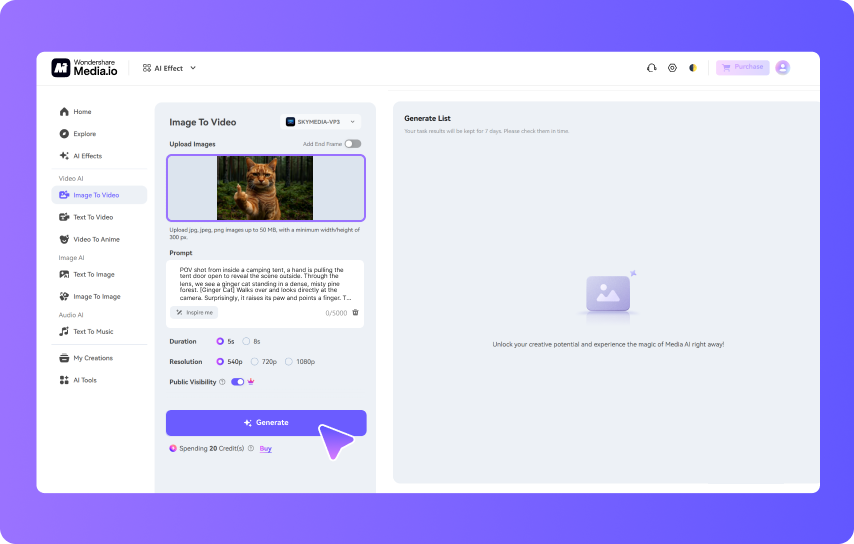The image size is (854, 544).
Task: Click the AI Tools icon
Action: [x=64, y=380]
